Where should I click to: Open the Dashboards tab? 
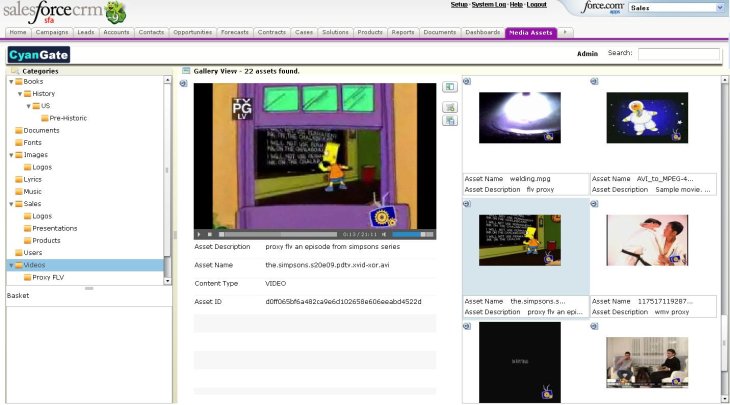[x=483, y=32]
